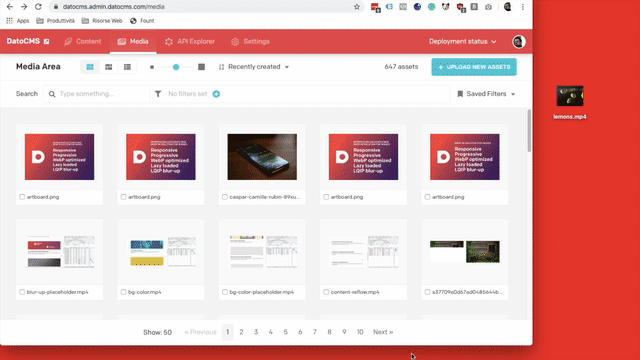Expand the Deployment status menu

462,42
